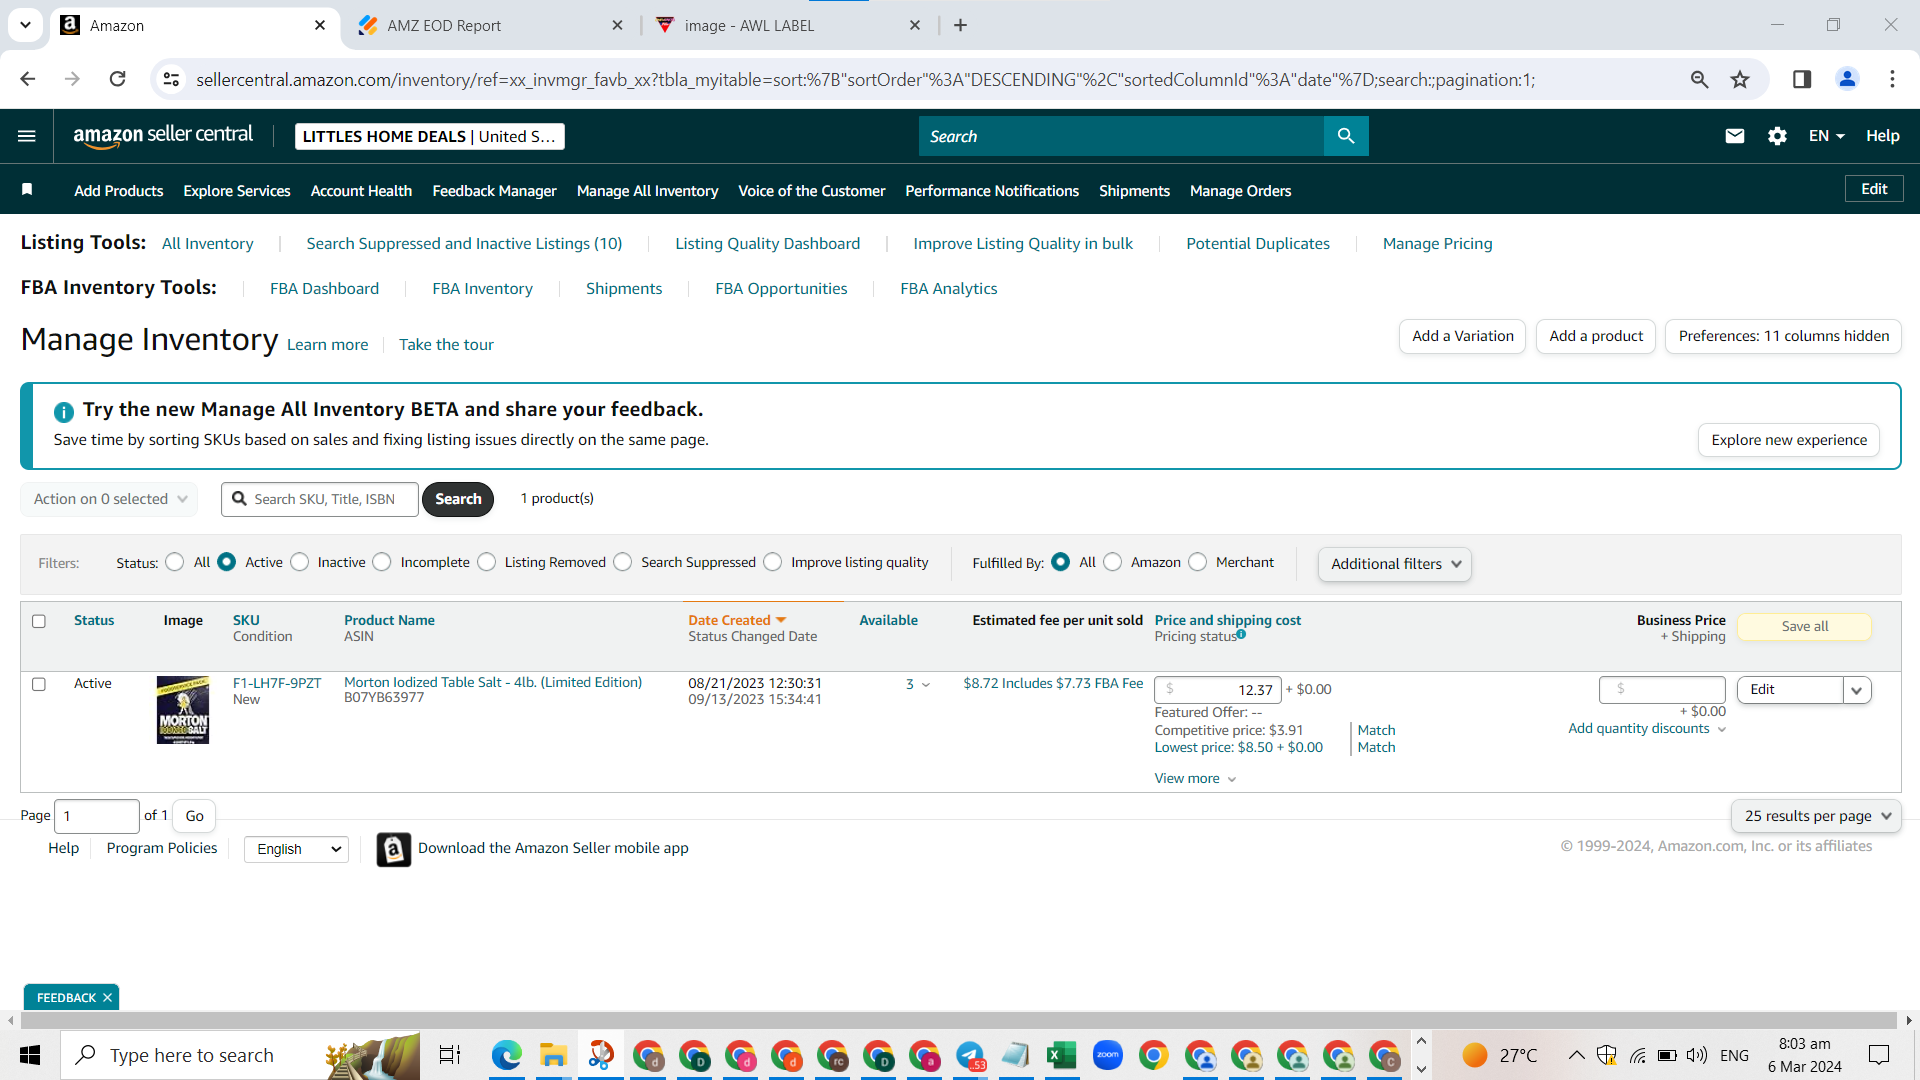Click the magnifier search button in header
This screenshot has width=1920, height=1080.
tap(1346, 136)
